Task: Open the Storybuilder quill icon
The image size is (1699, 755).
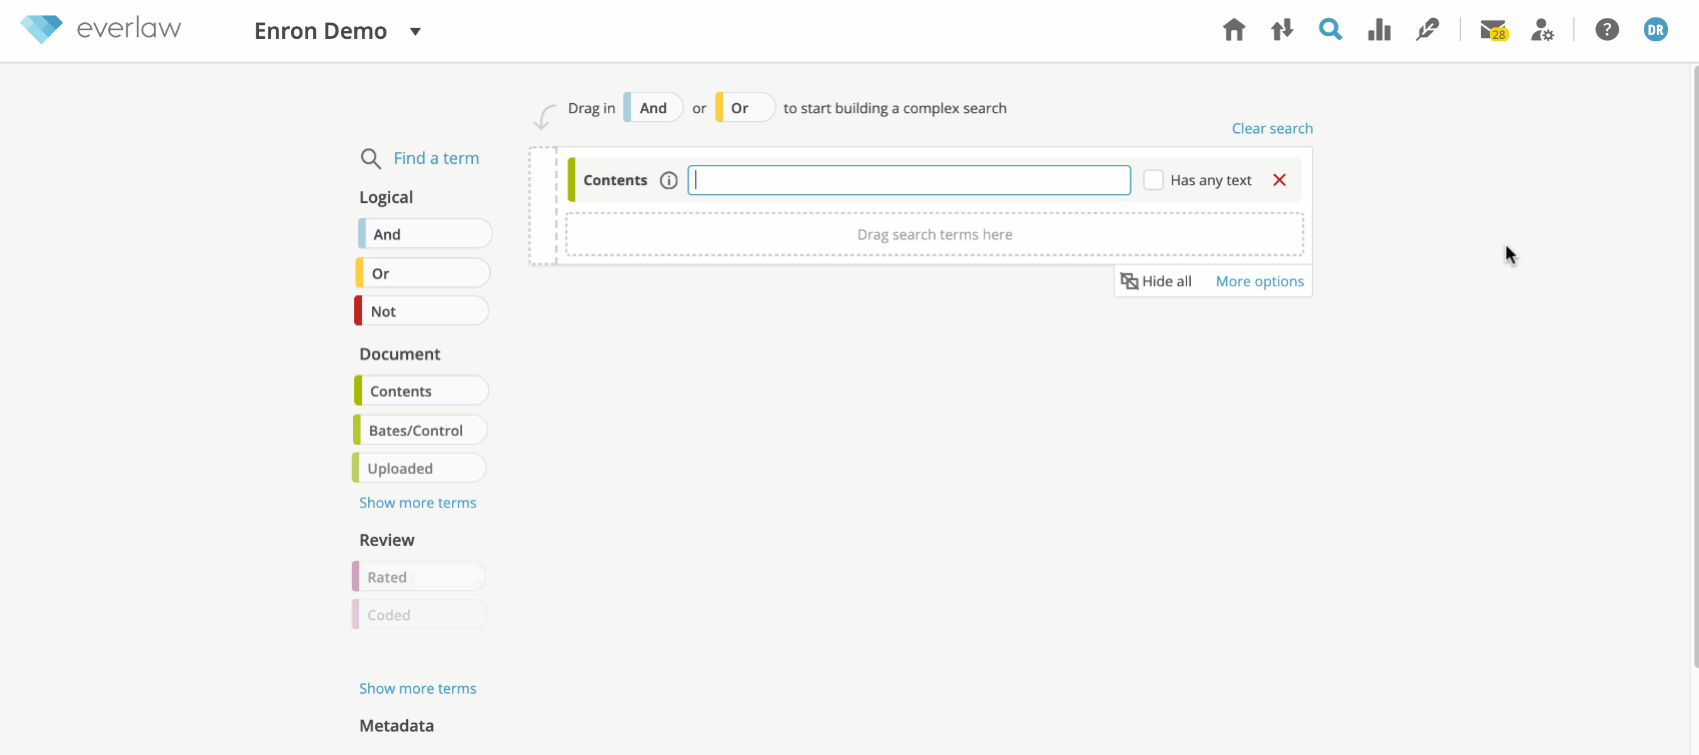Action: coord(1427,30)
